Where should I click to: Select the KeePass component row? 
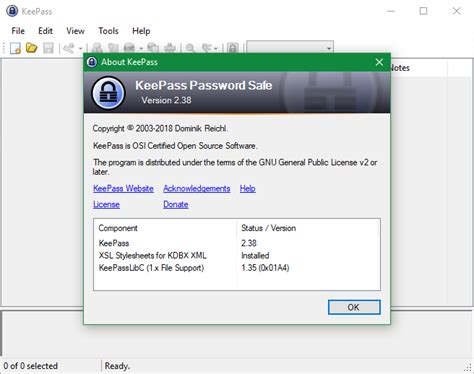237,243
